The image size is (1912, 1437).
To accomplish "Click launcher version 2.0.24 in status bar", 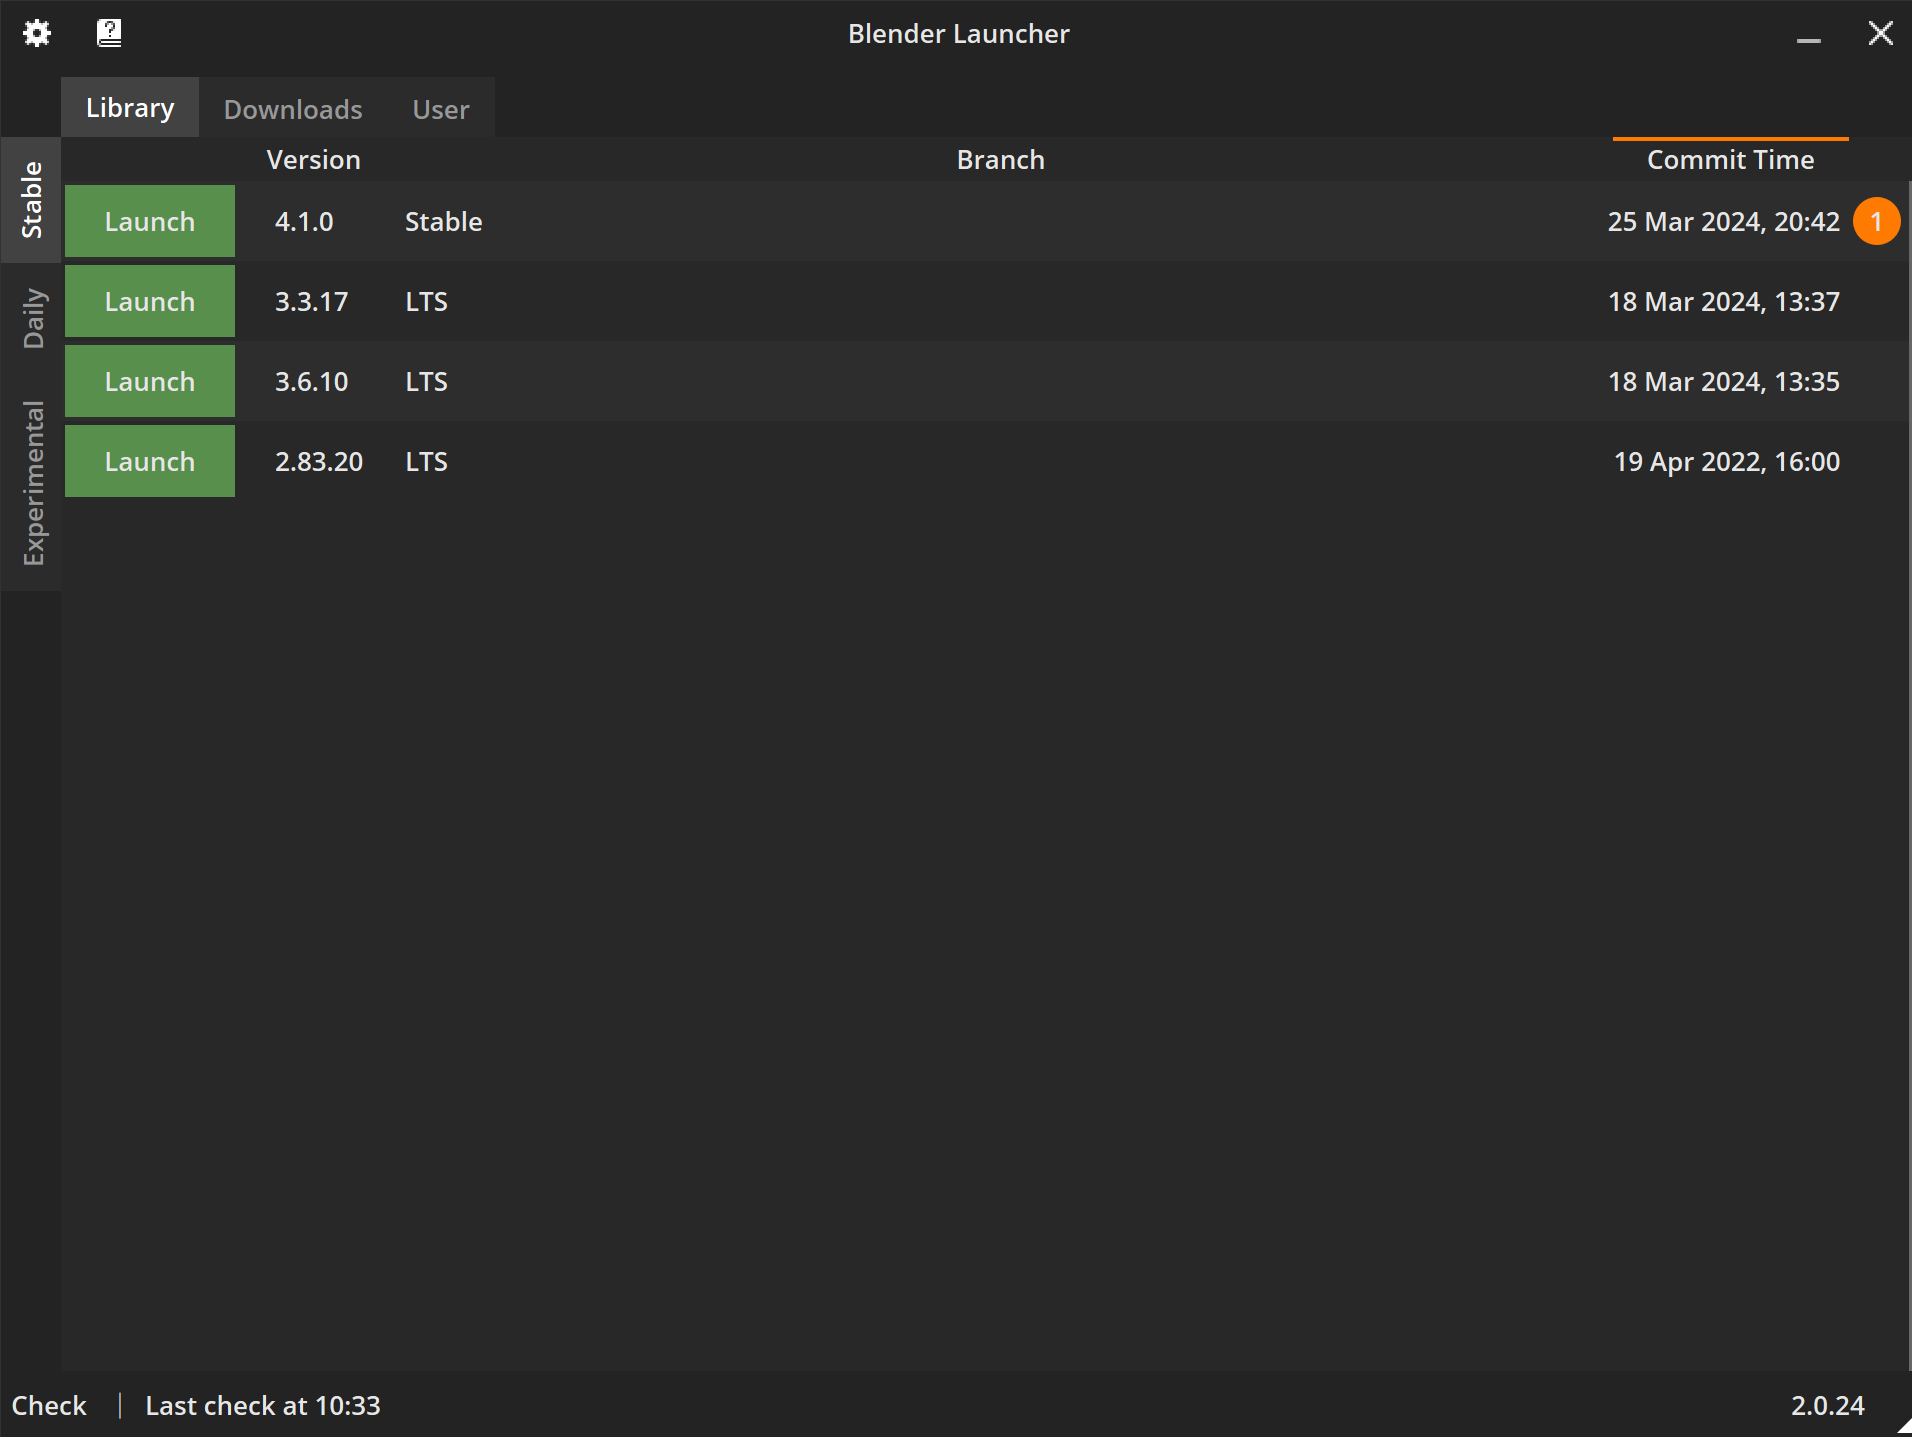I will 1827,1405.
